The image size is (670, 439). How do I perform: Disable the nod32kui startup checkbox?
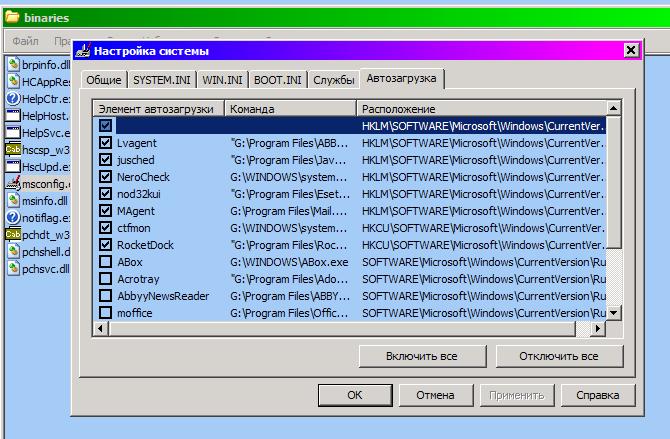[106, 194]
